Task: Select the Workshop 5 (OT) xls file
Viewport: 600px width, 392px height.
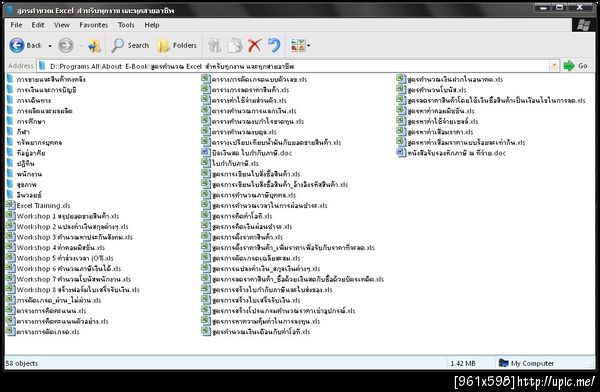Action: 60,258
